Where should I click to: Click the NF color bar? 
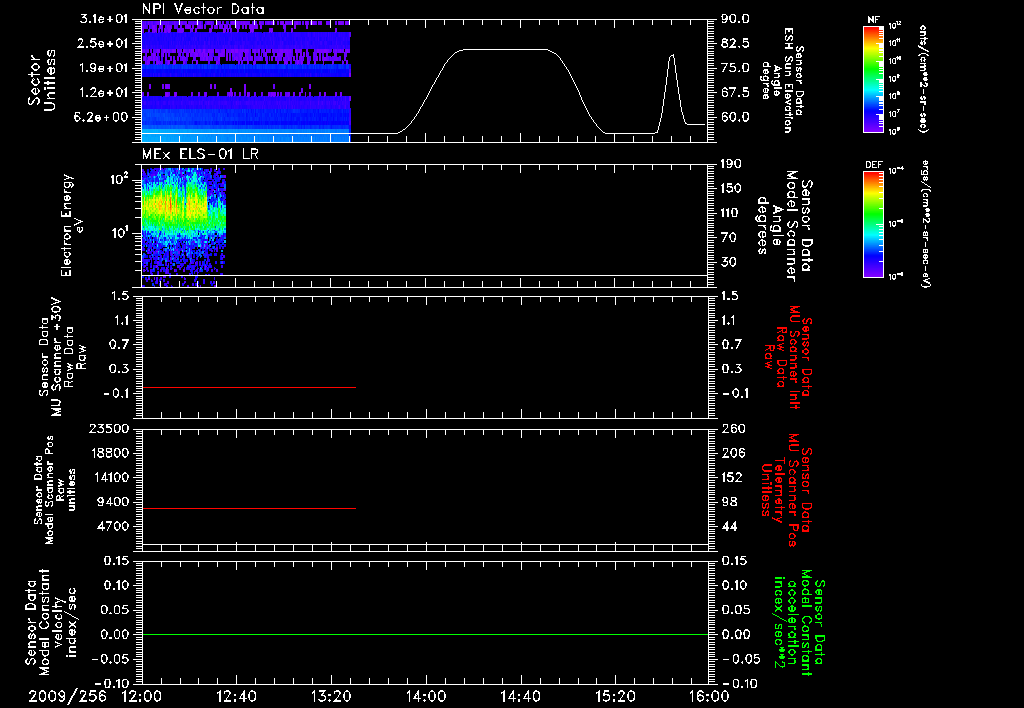pyautogui.click(x=873, y=78)
